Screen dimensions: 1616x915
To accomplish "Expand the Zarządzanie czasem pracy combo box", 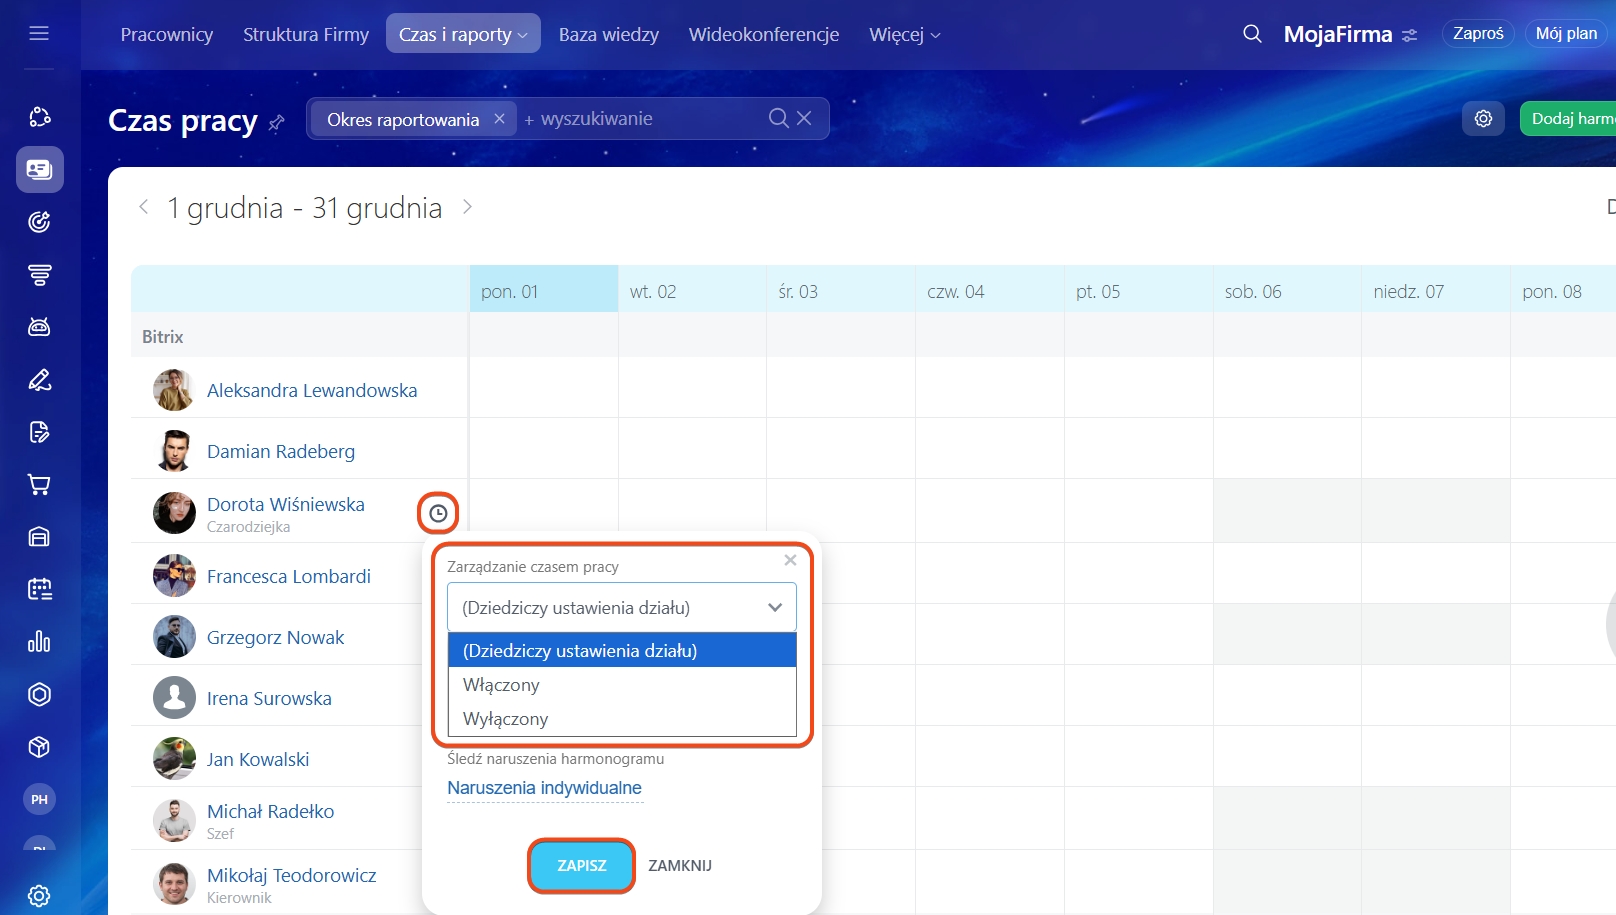I will pos(621,608).
